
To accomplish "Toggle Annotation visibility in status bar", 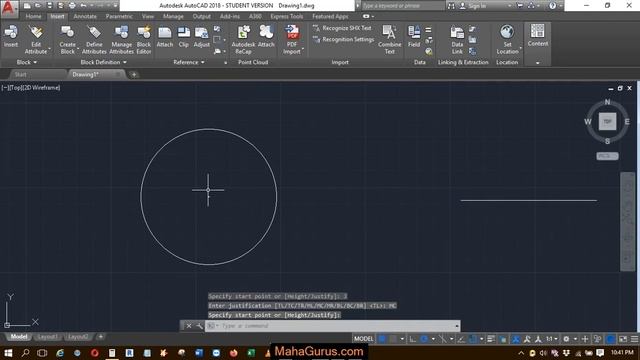I will 516,339.
